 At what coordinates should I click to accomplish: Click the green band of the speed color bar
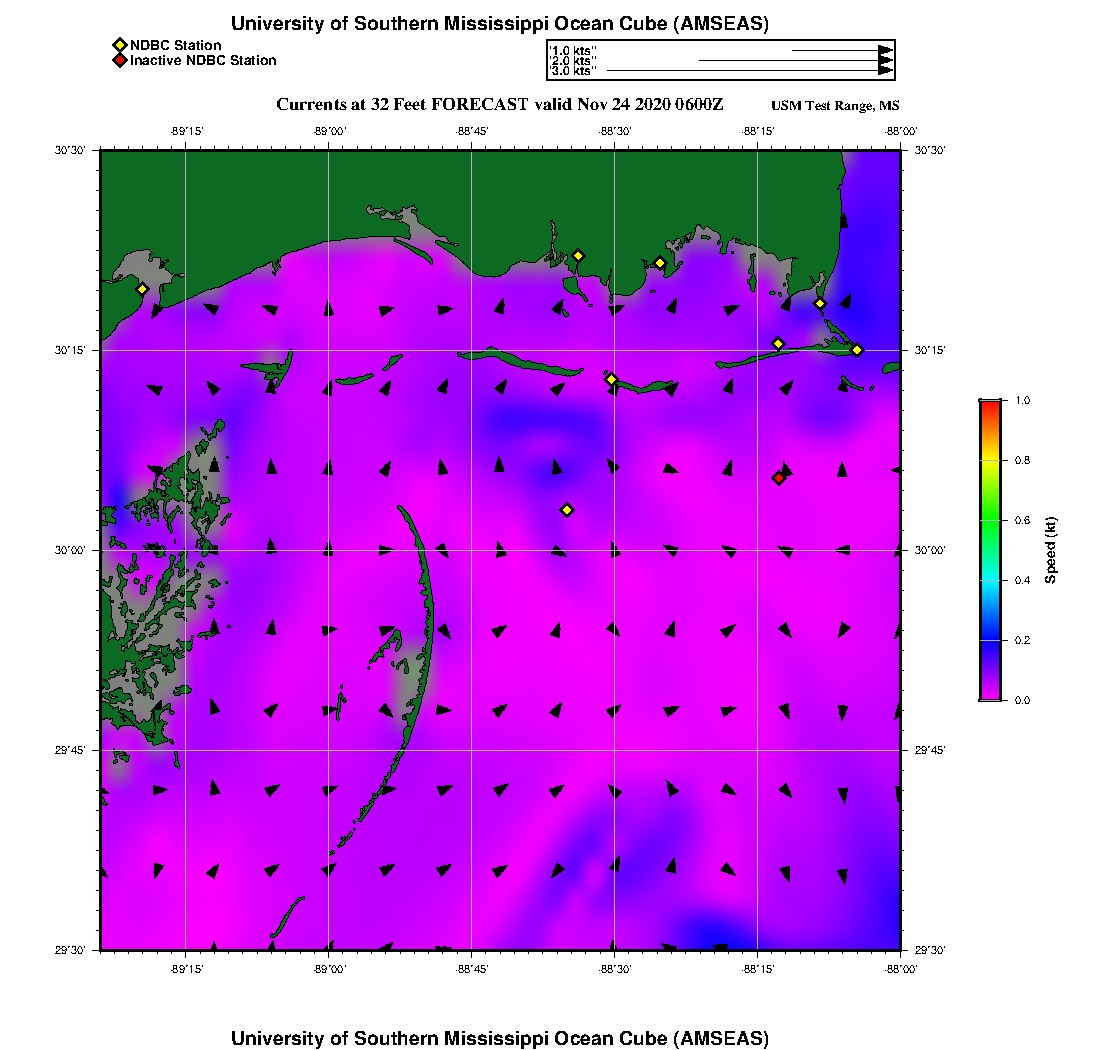click(990, 520)
